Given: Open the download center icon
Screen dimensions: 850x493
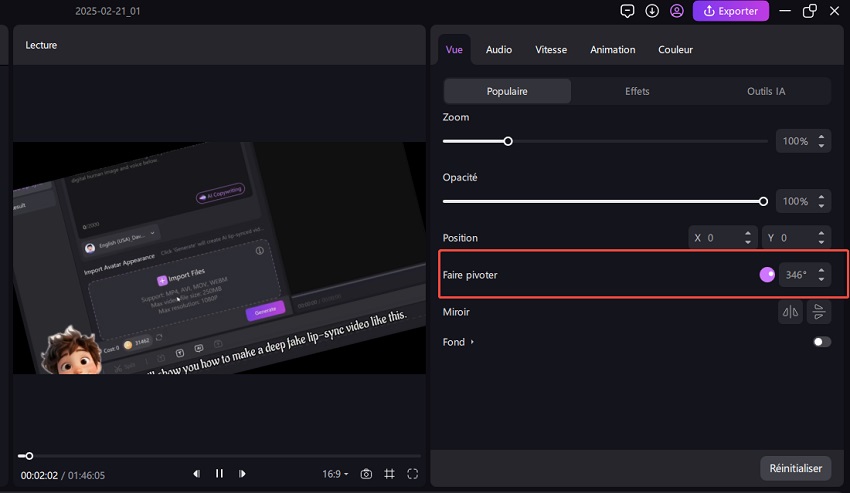Looking at the screenshot, I should pyautogui.click(x=652, y=11).
